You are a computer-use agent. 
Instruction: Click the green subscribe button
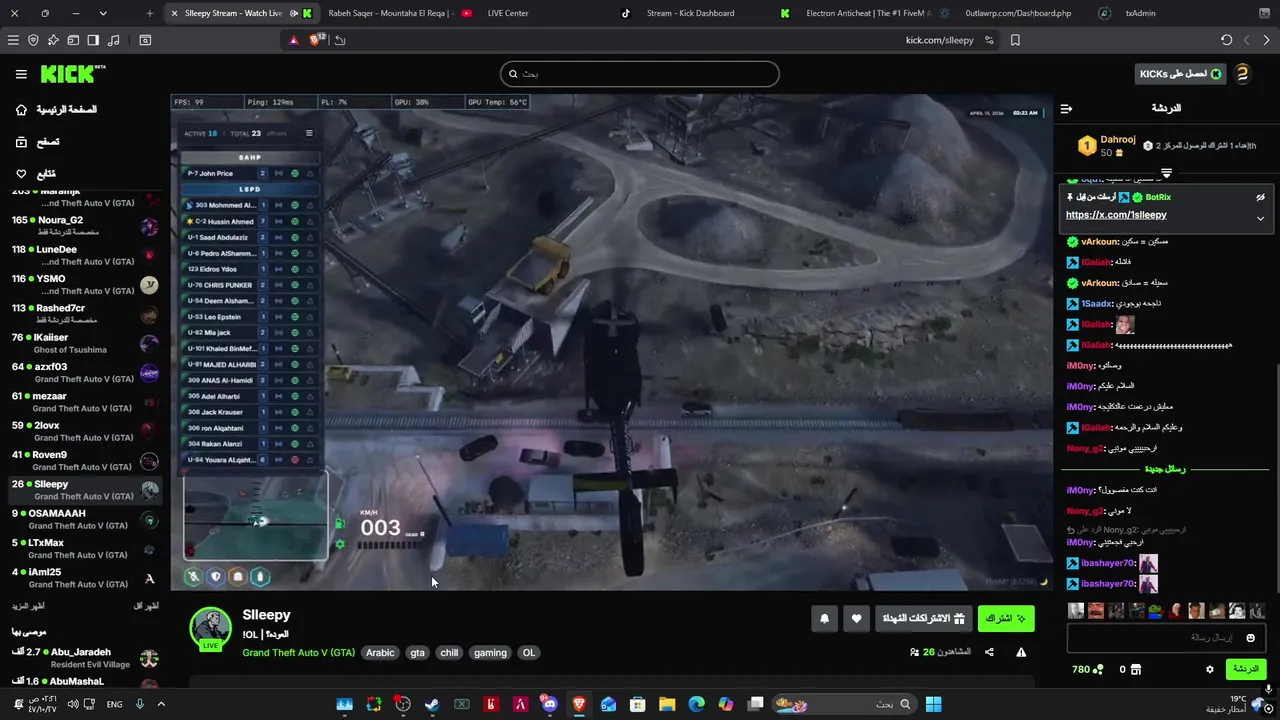tap(1005, 619)
